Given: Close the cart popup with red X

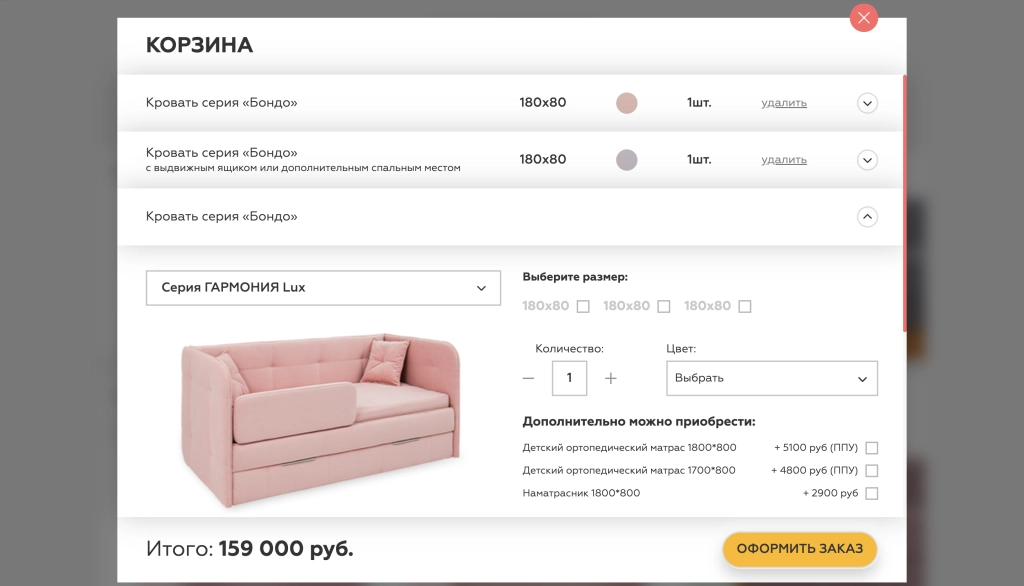Looking at the screenshot, I should [863, 18].
